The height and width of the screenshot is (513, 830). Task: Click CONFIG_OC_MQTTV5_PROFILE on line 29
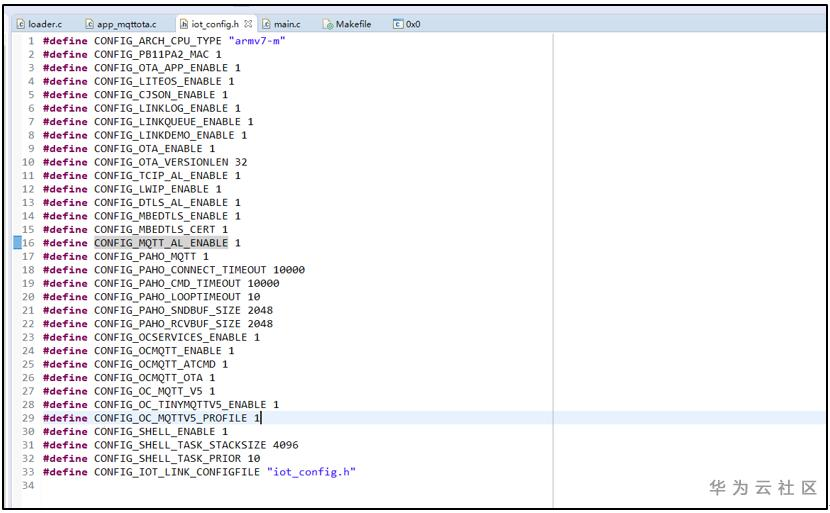click(170, 418)
